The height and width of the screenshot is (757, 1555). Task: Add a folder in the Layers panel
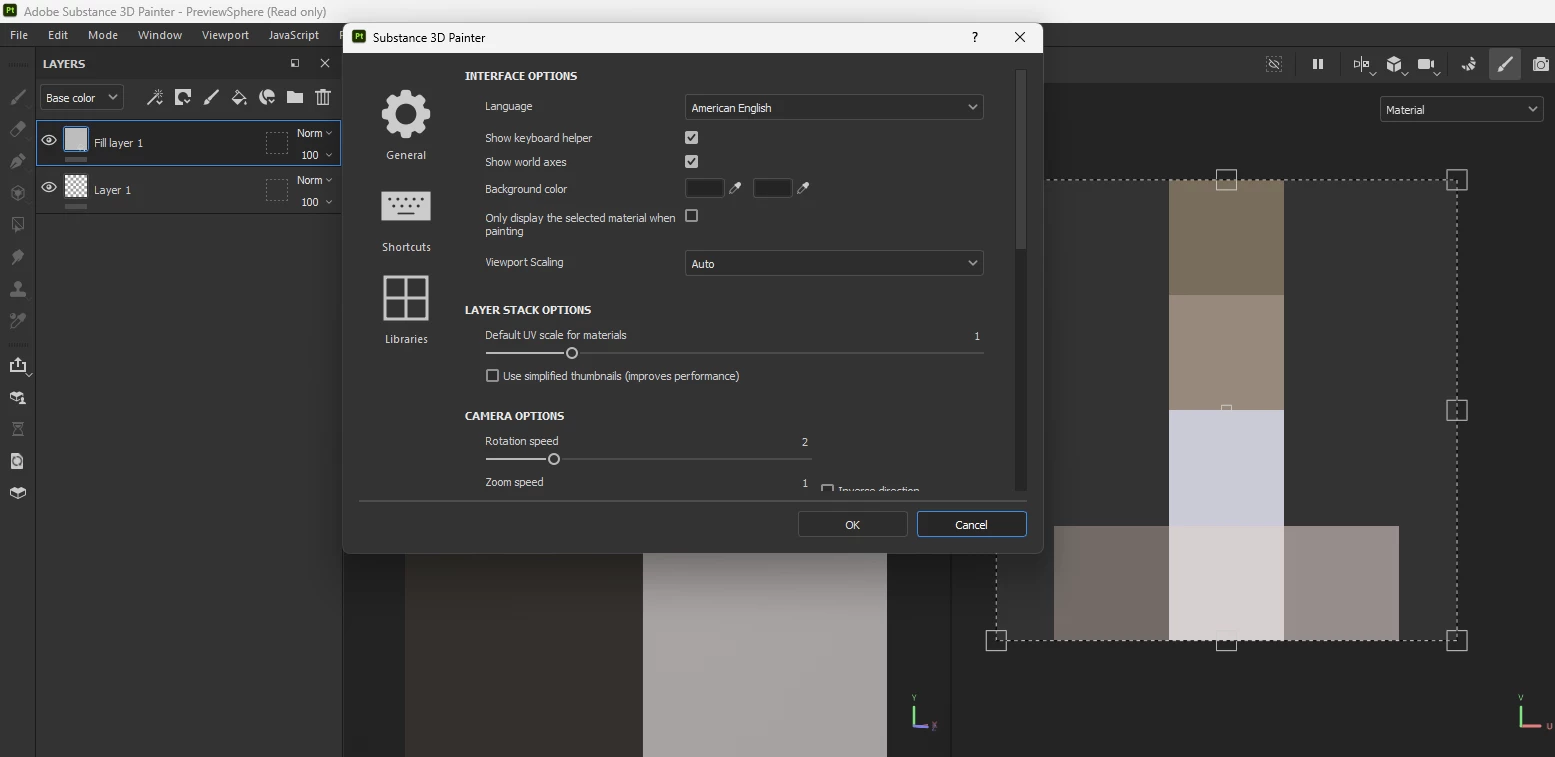coord(295,97)
